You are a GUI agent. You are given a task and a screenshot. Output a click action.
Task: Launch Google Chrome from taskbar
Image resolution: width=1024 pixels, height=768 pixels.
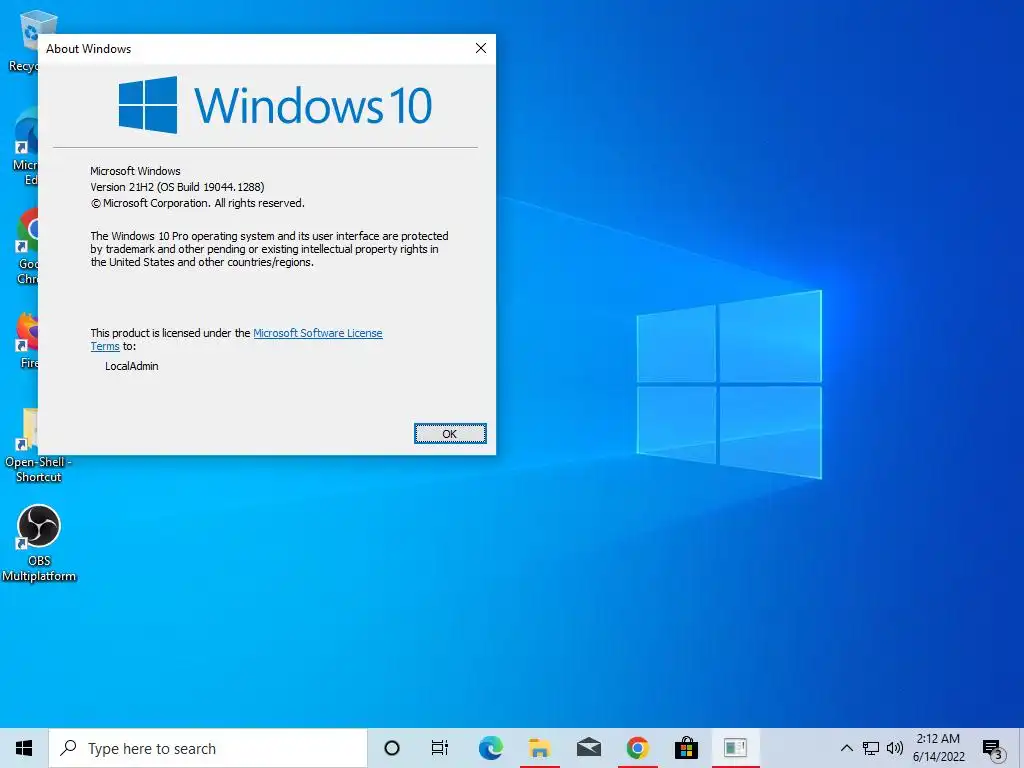point(637,748)
